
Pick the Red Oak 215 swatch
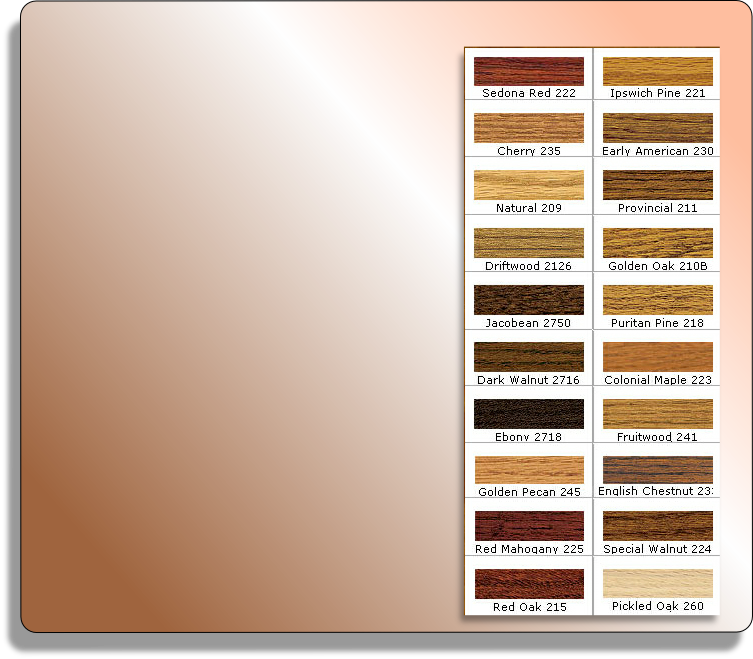point(528,584)
